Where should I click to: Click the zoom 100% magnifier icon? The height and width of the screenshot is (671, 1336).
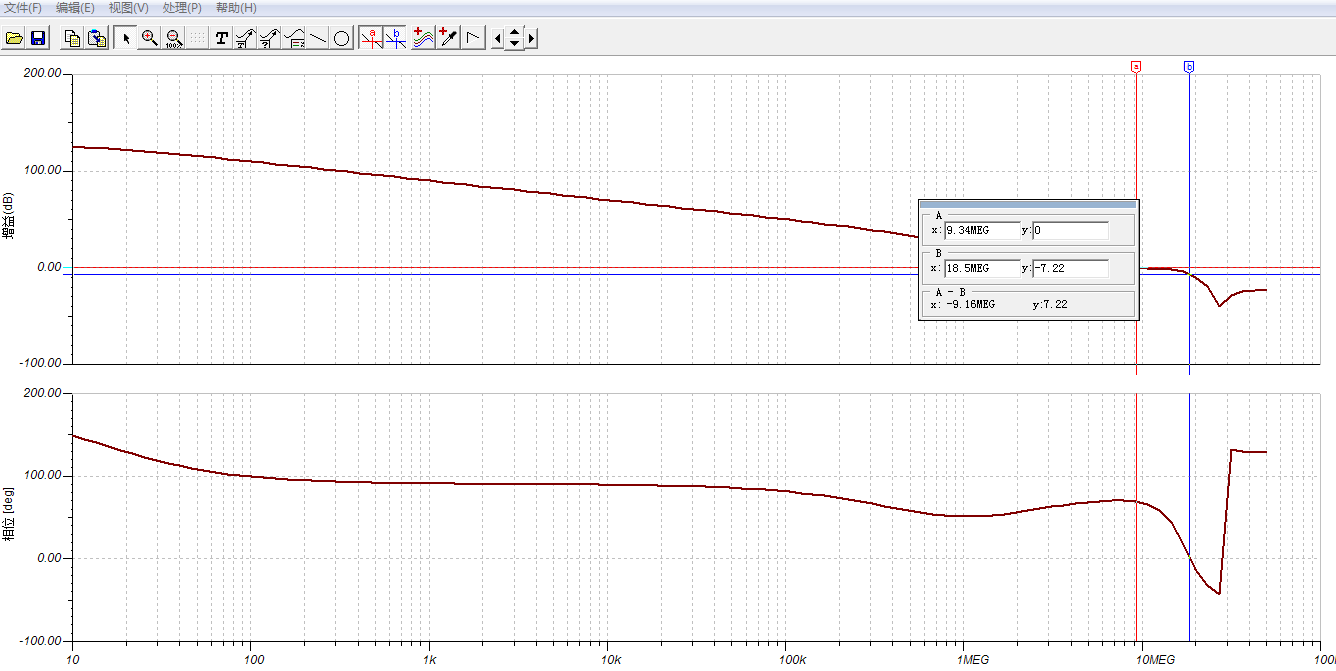(174, 38)
